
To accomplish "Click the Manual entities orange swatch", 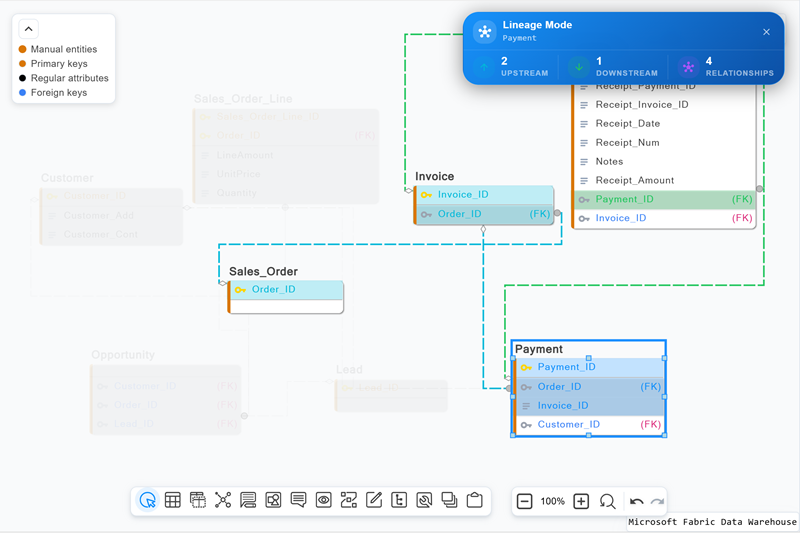I will click(x=22, y=49).
